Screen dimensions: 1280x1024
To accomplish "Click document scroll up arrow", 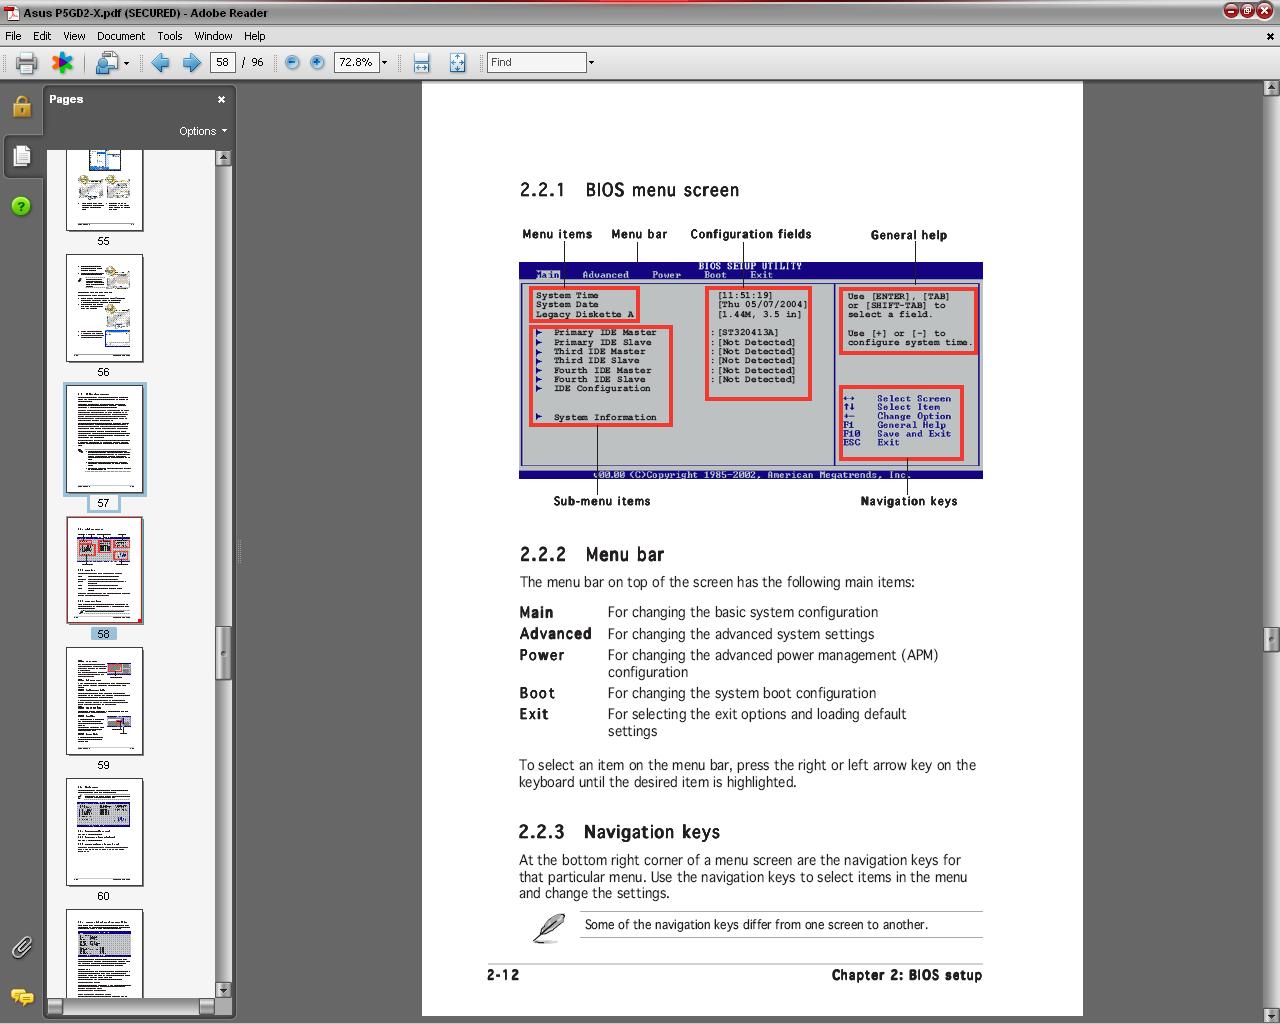I will [1271, 89].
